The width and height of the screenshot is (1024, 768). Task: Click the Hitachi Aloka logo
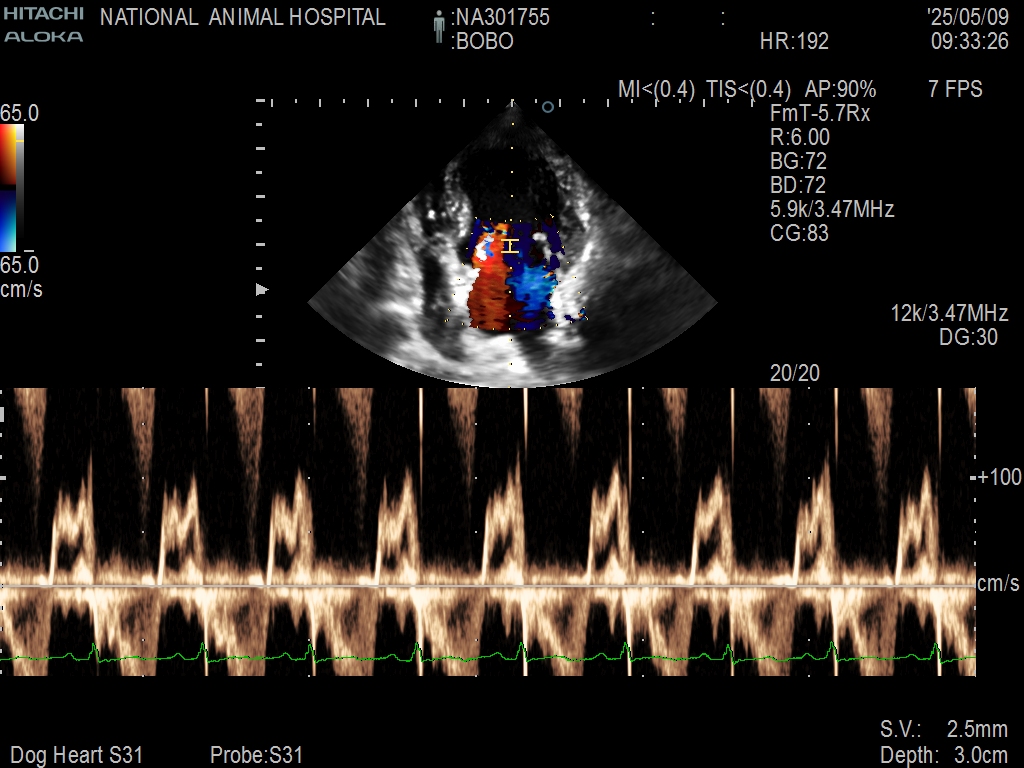click(x=42, y=26)
